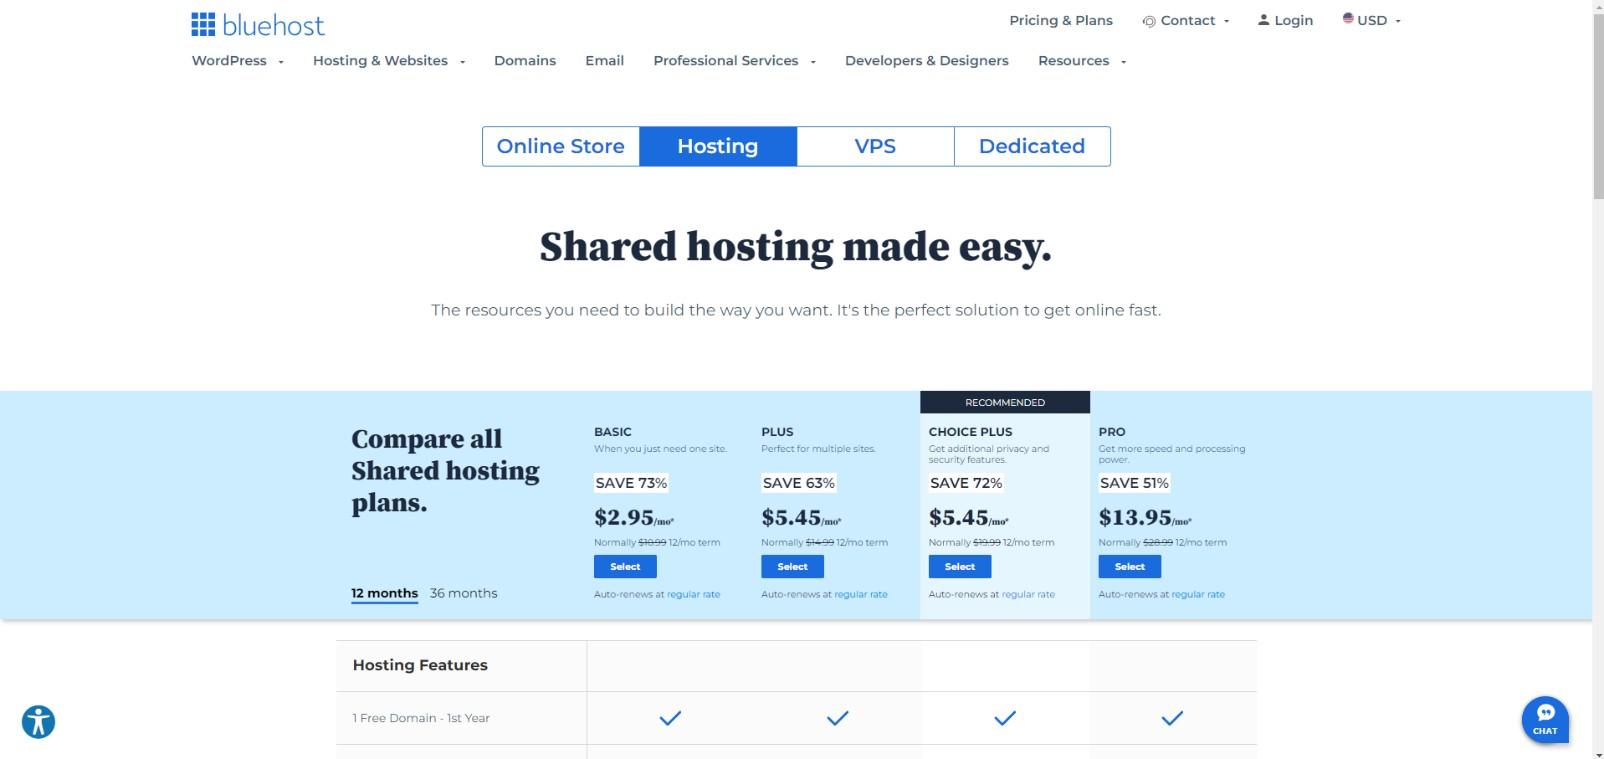Click the Plus plan 1 Free Domain checkmark
The height and width of the screenshot is (759, 1604).
(x=838, y=717)
